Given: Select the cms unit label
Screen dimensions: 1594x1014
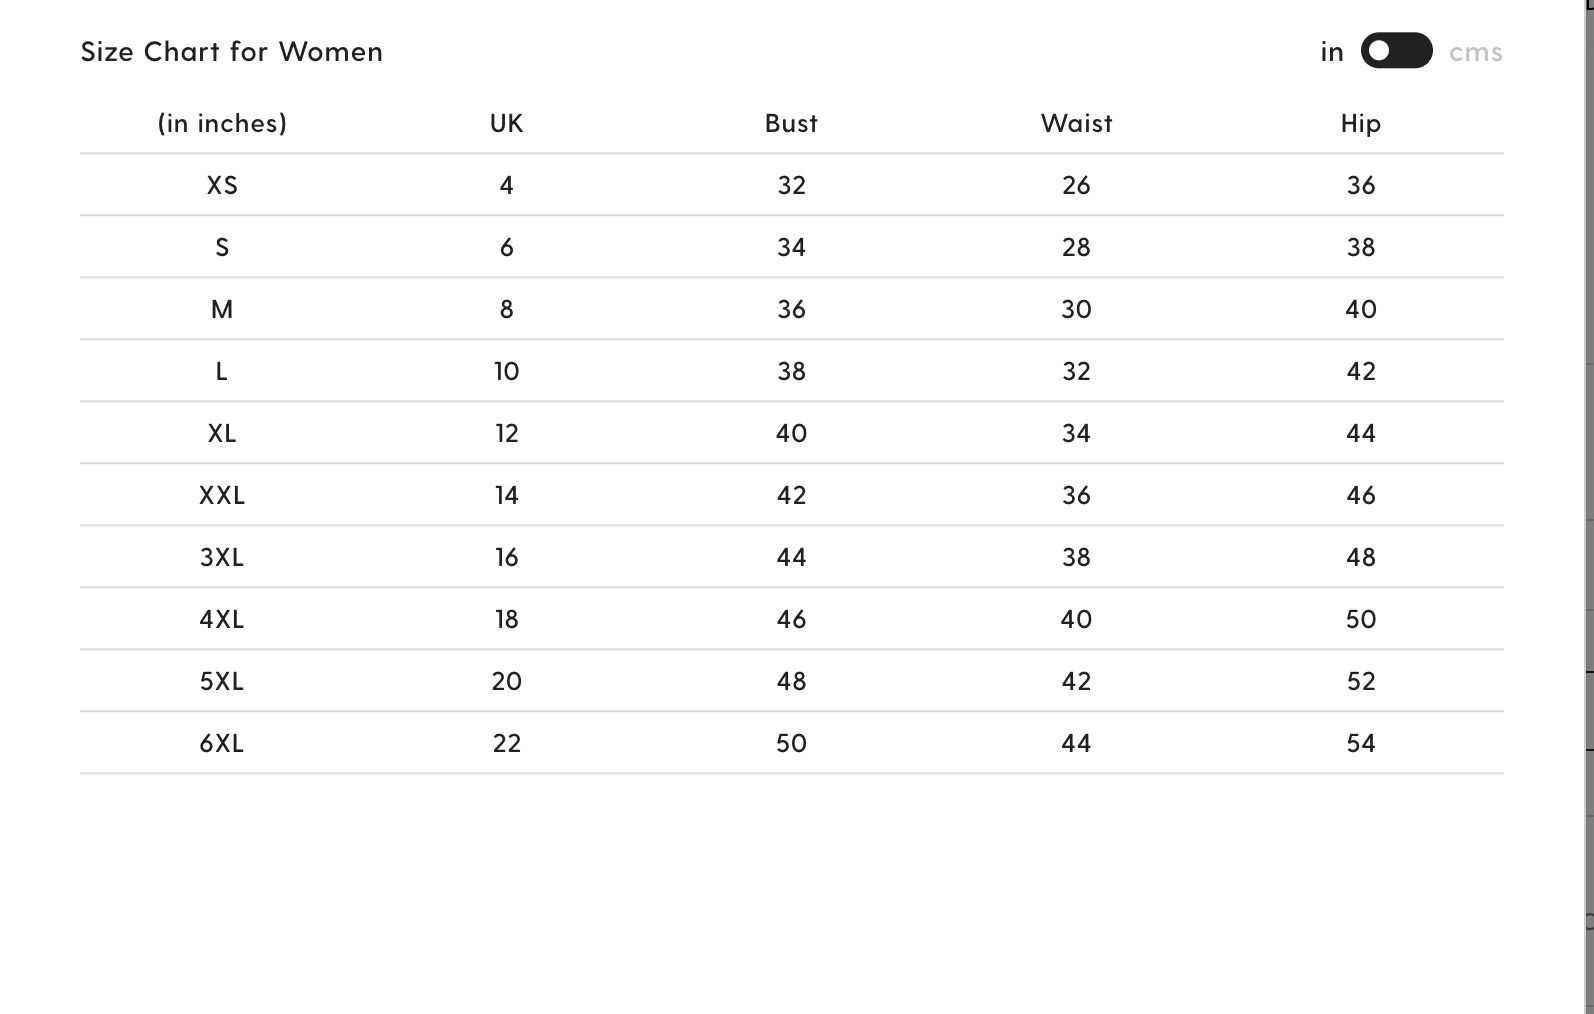Looking at the screenshot, I should pos(1475,52).
